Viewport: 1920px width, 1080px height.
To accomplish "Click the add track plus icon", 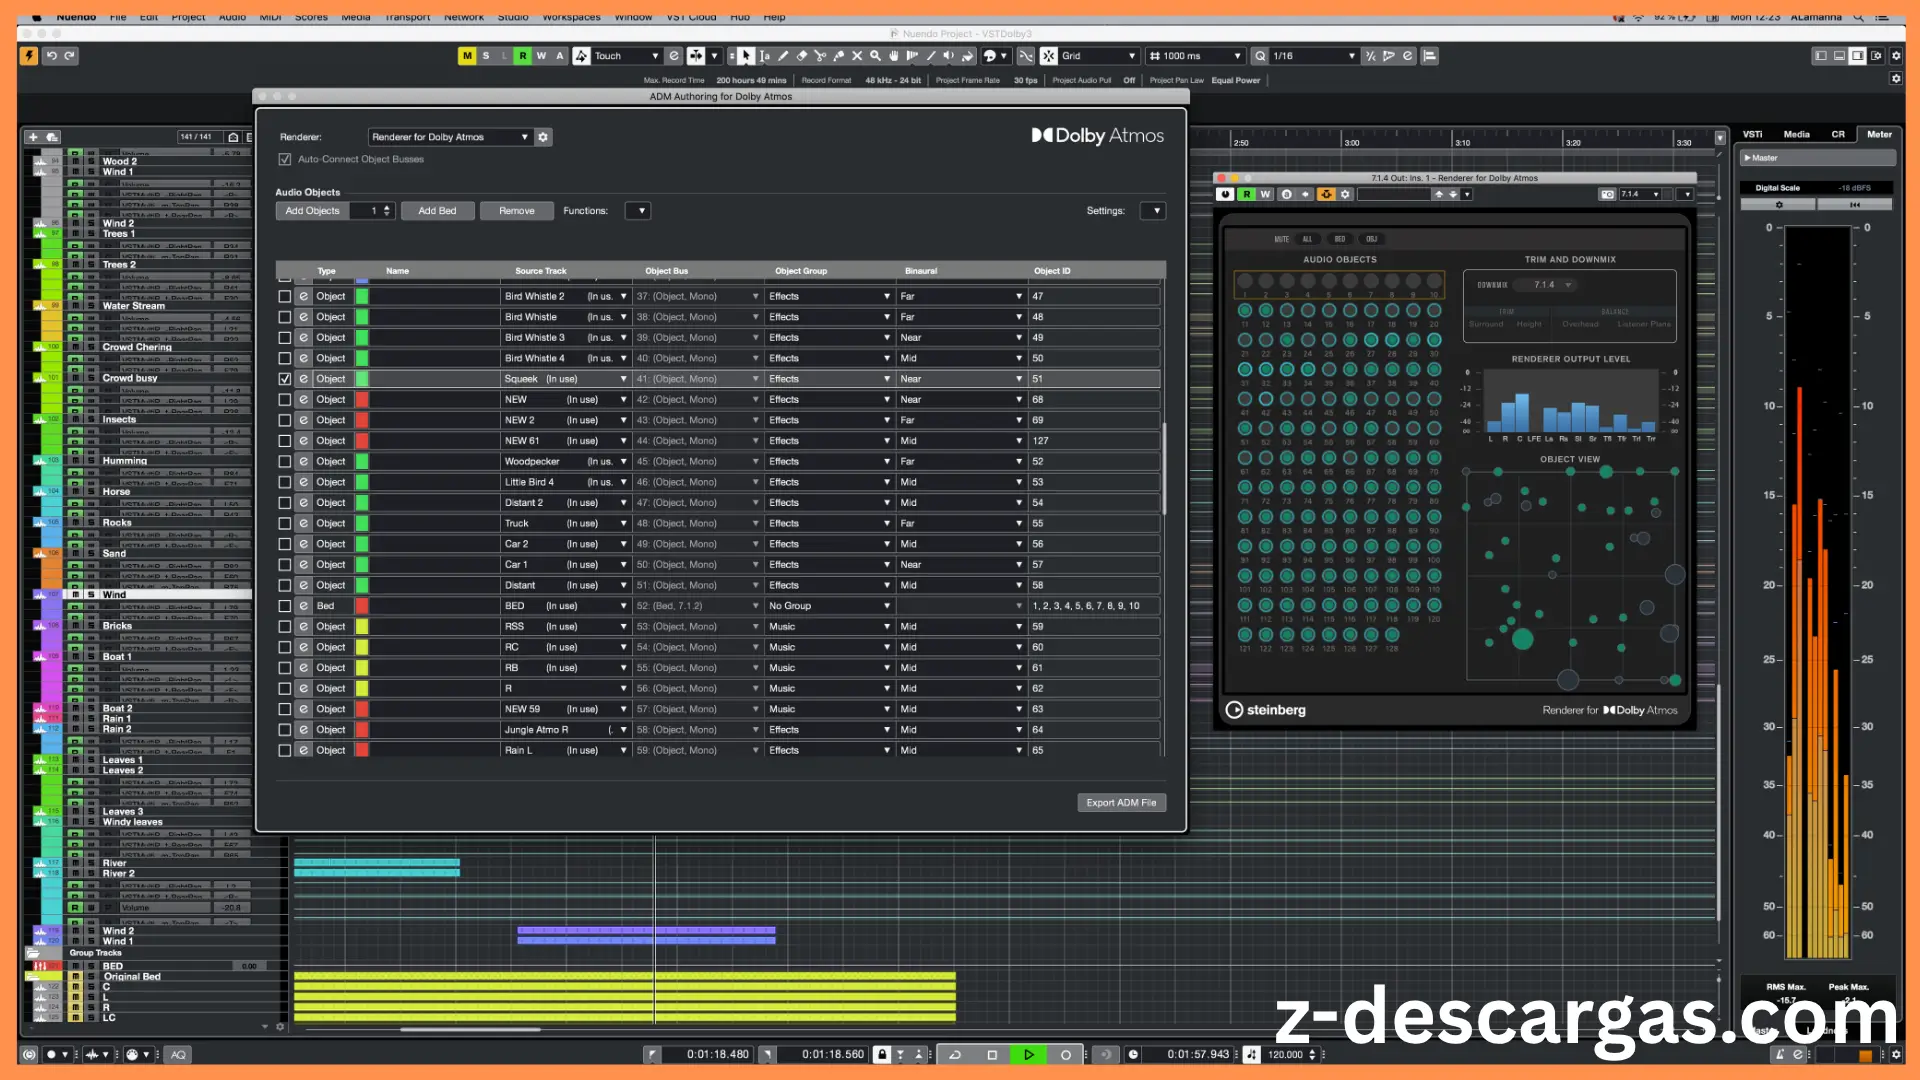I will [x=33, y=137].
